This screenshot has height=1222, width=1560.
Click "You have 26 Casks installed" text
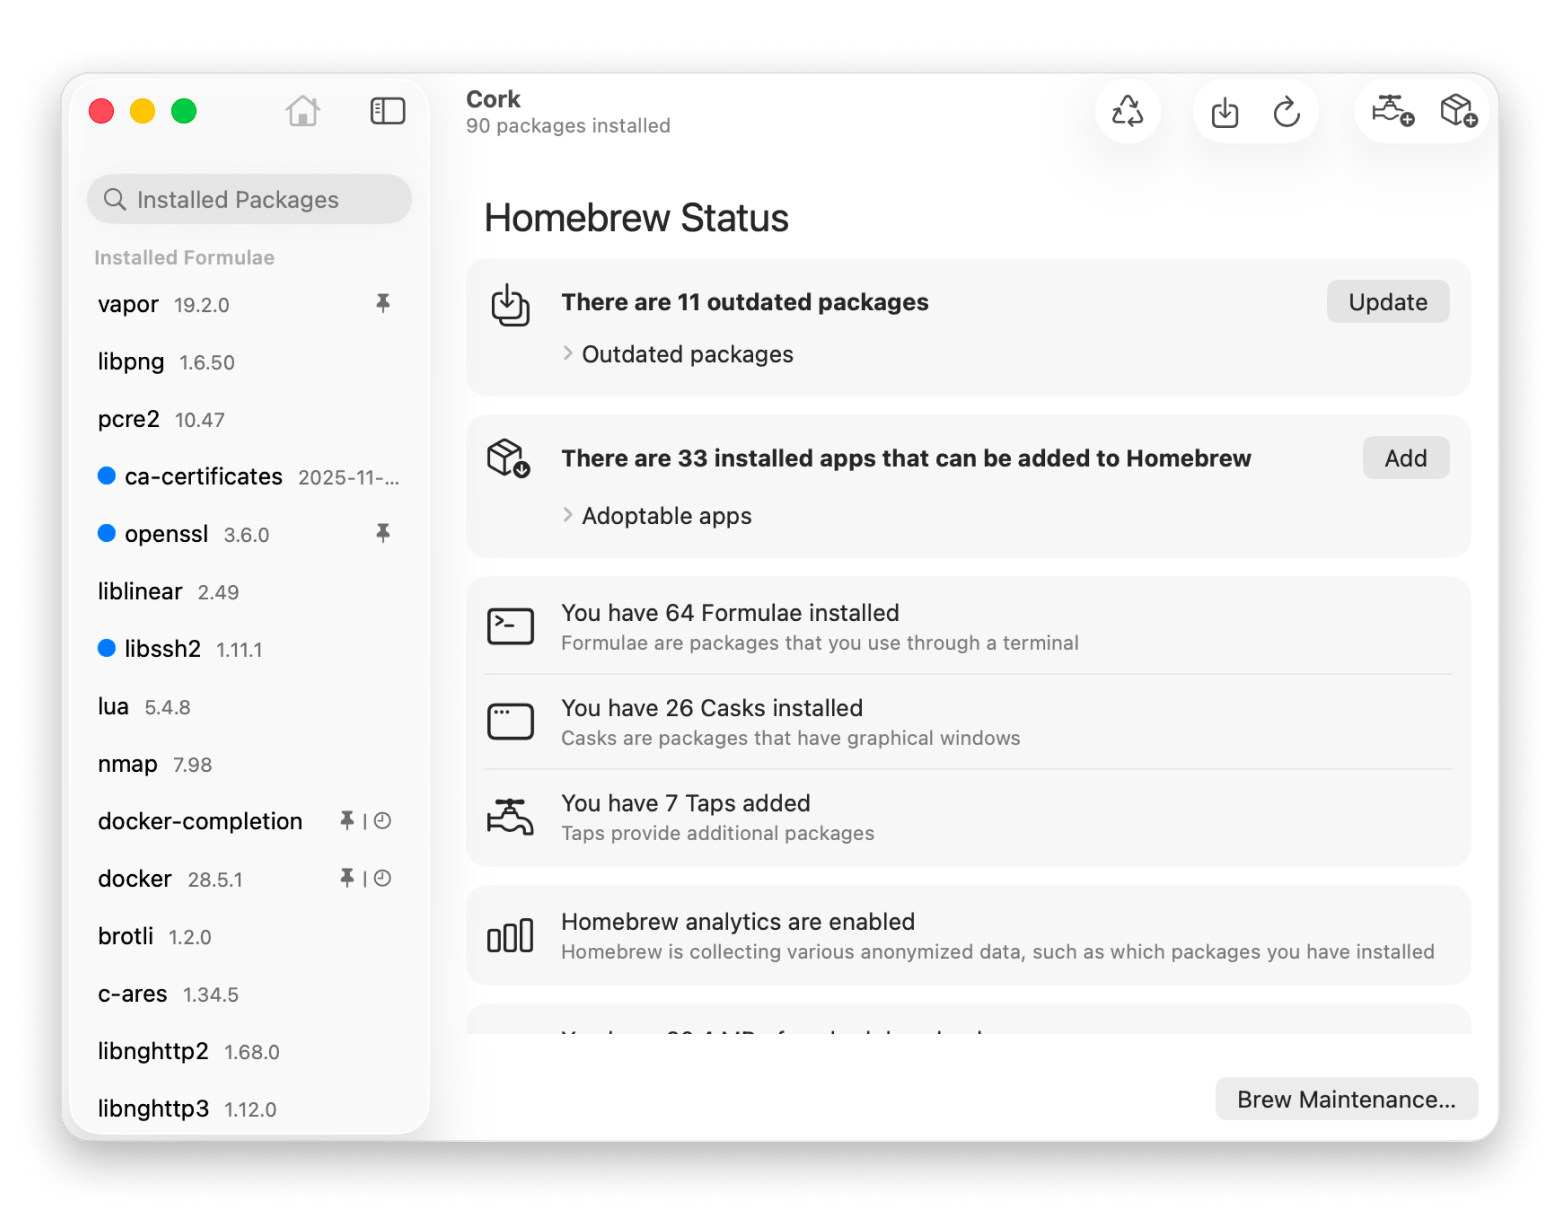pyautogui.click(x=712, y=707)
